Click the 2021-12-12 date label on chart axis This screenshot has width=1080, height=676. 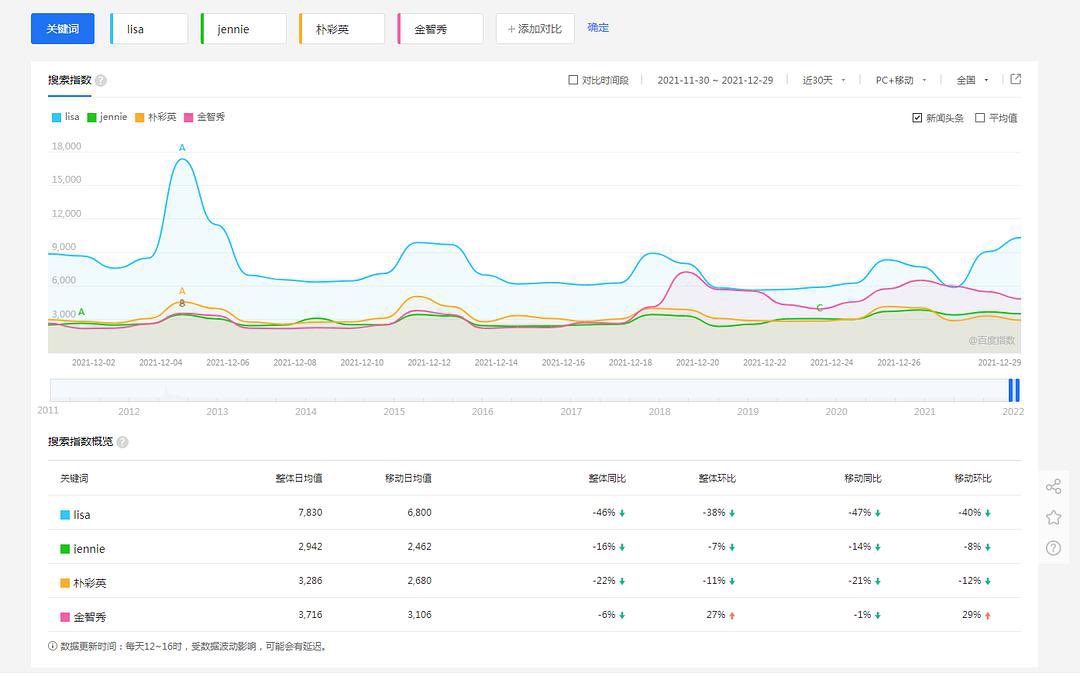(x=429, y=362)
